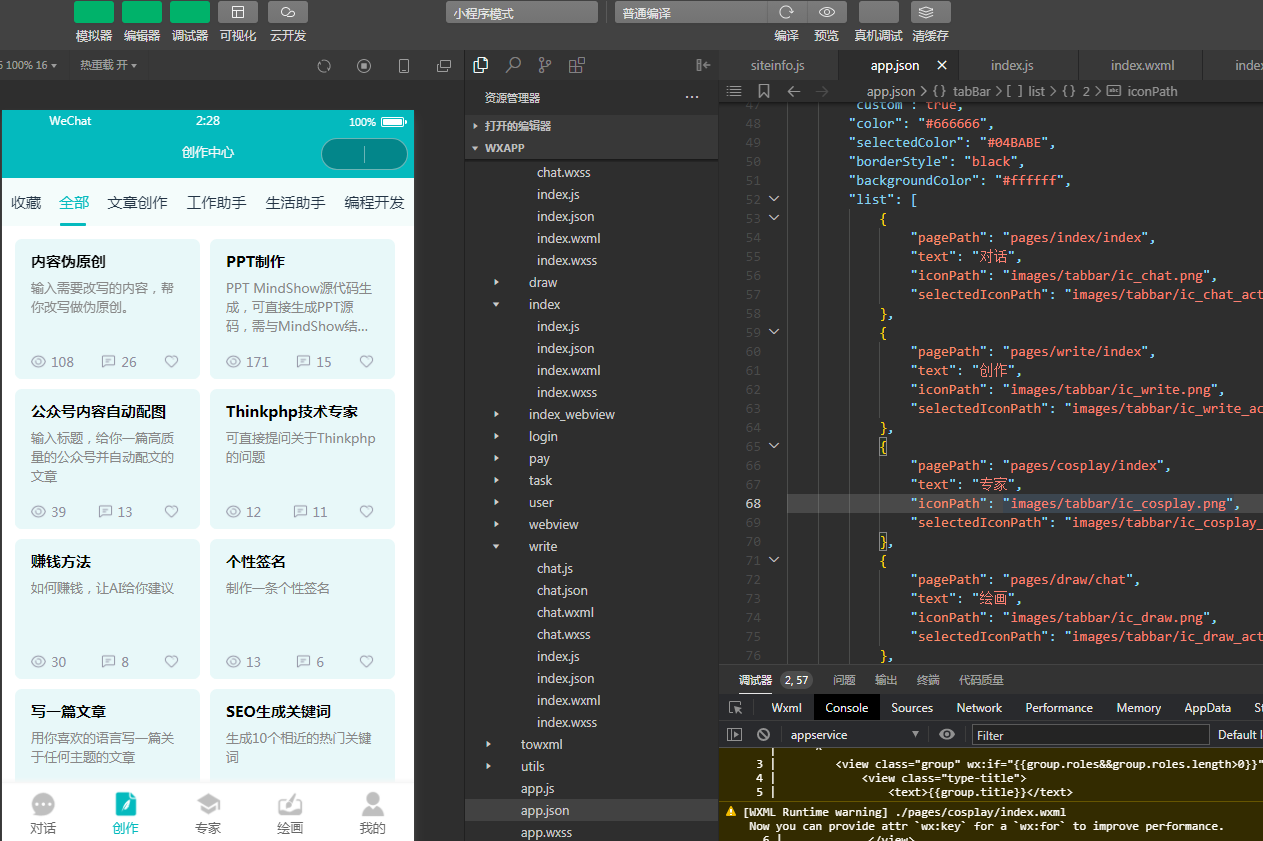
Task: Toggle the switch in the 创作中心 header
Action: (x=364, y=154)
